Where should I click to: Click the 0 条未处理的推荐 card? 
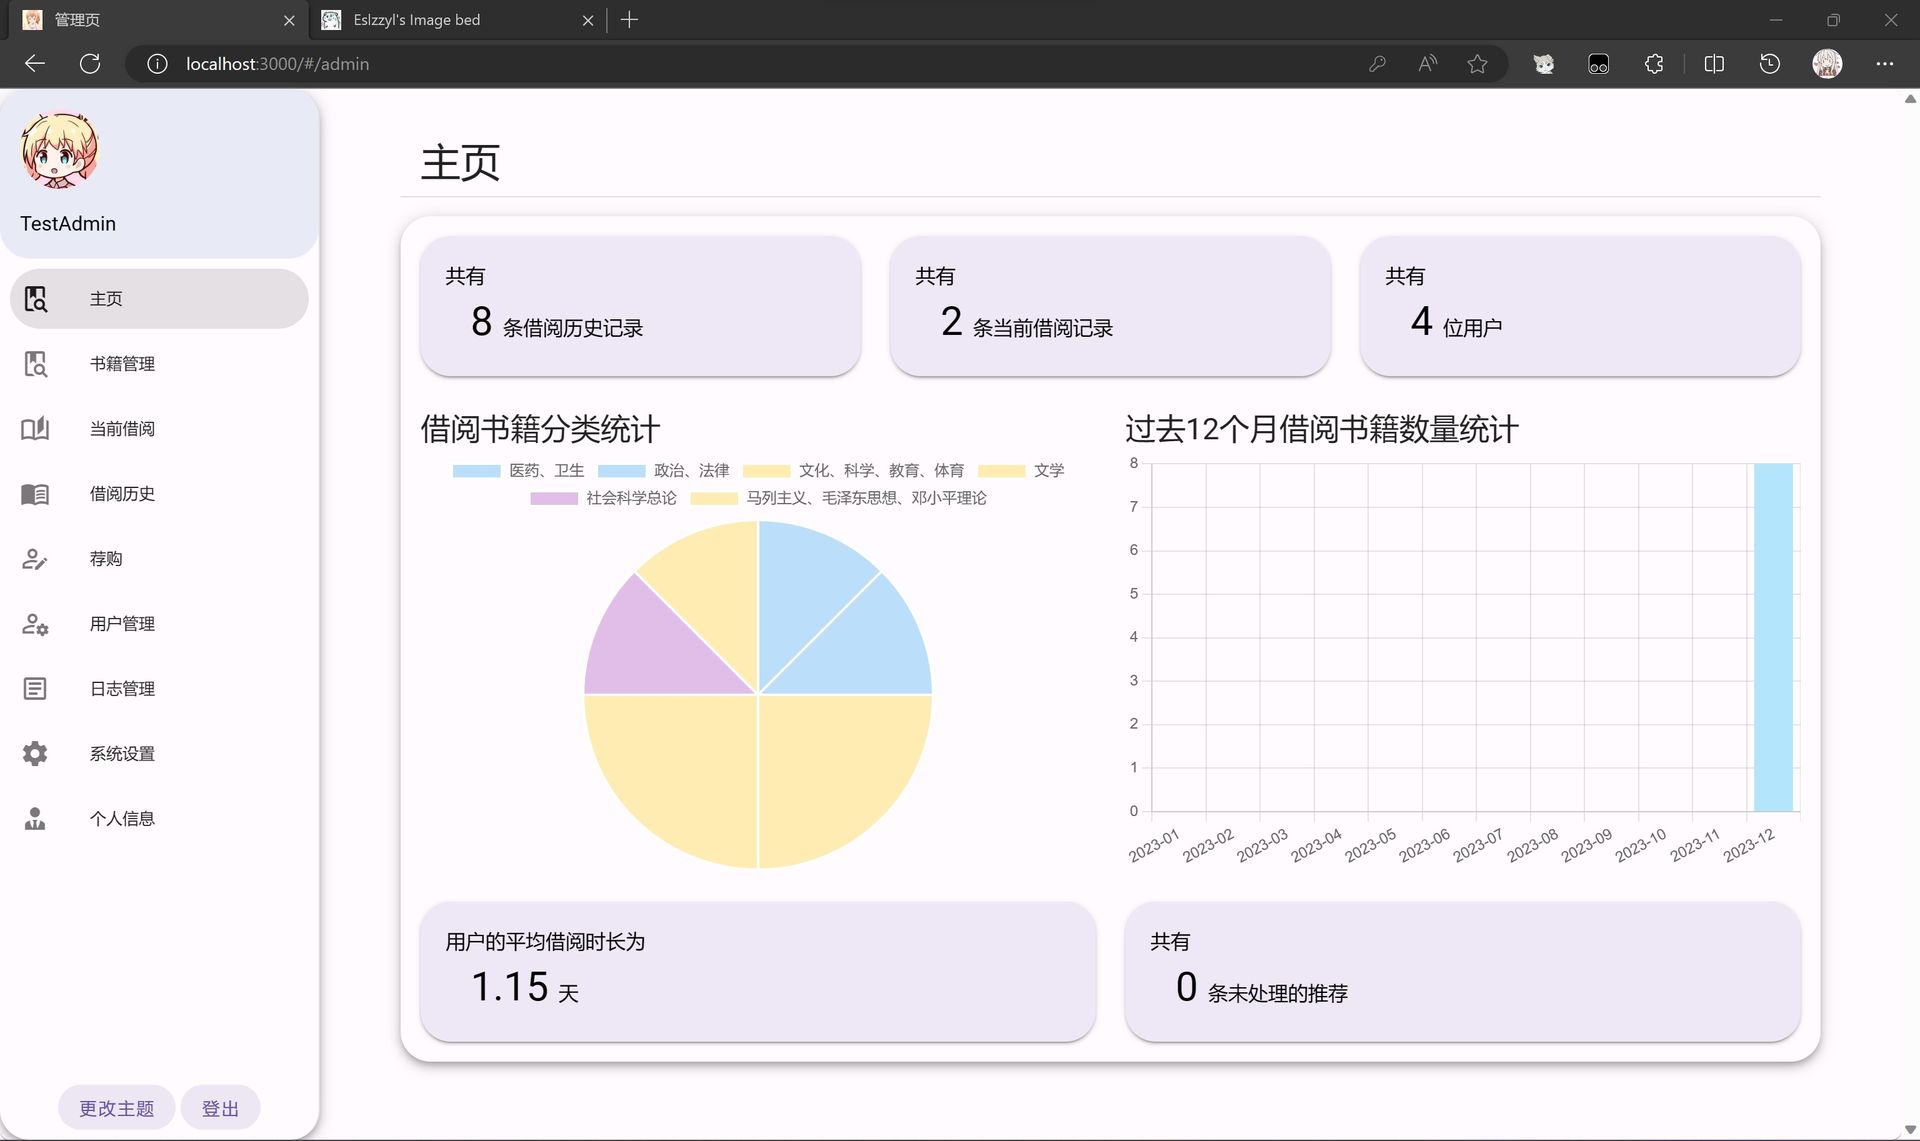coord(1463,972)
